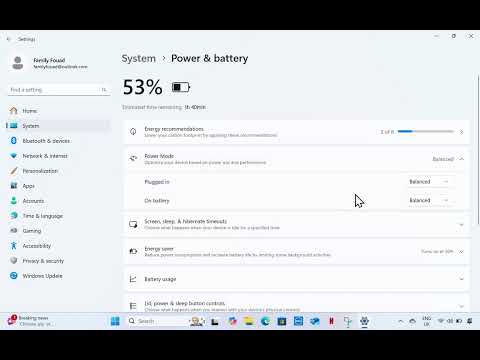Collapse the Power Mode section

[462, 159]
